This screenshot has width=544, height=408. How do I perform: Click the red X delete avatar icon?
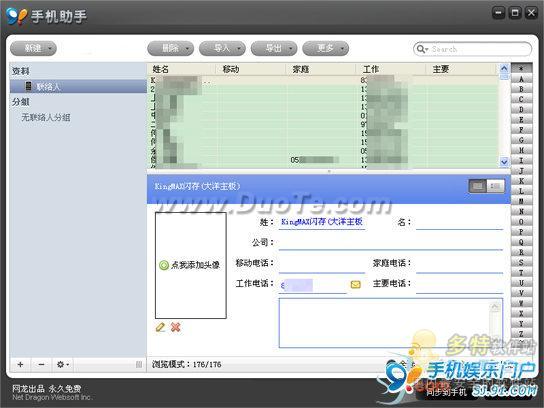click(176, 327)
